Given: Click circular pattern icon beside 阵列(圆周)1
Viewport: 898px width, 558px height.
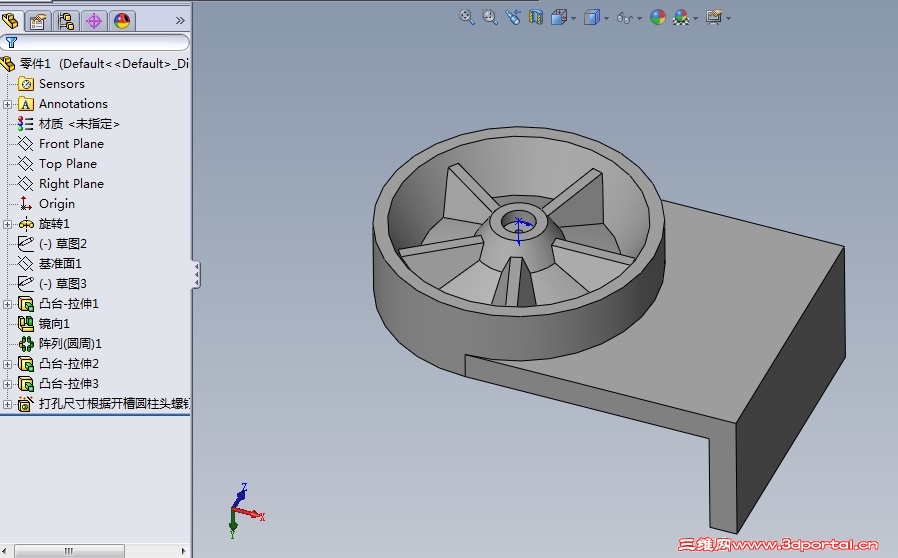Looking at the screenshot, I should click(x=26, y=344).
